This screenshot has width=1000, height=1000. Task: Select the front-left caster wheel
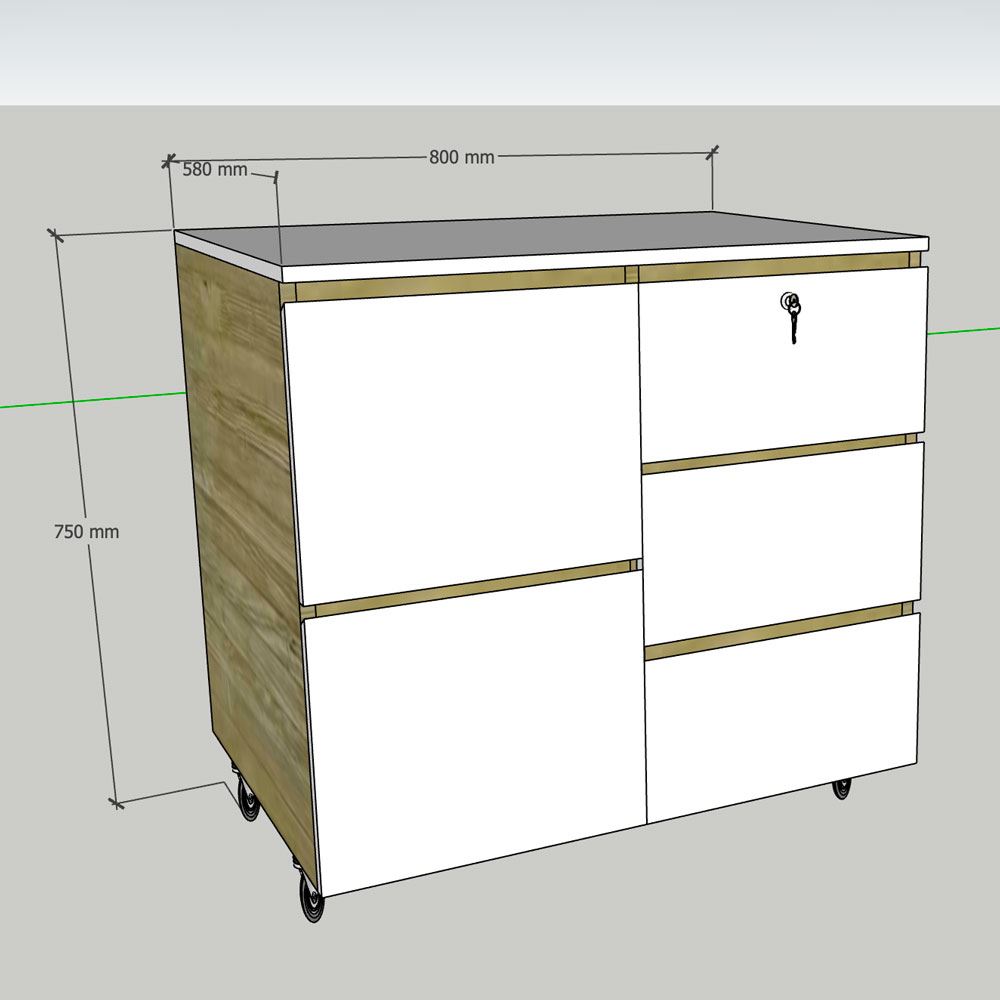(312, 902)
